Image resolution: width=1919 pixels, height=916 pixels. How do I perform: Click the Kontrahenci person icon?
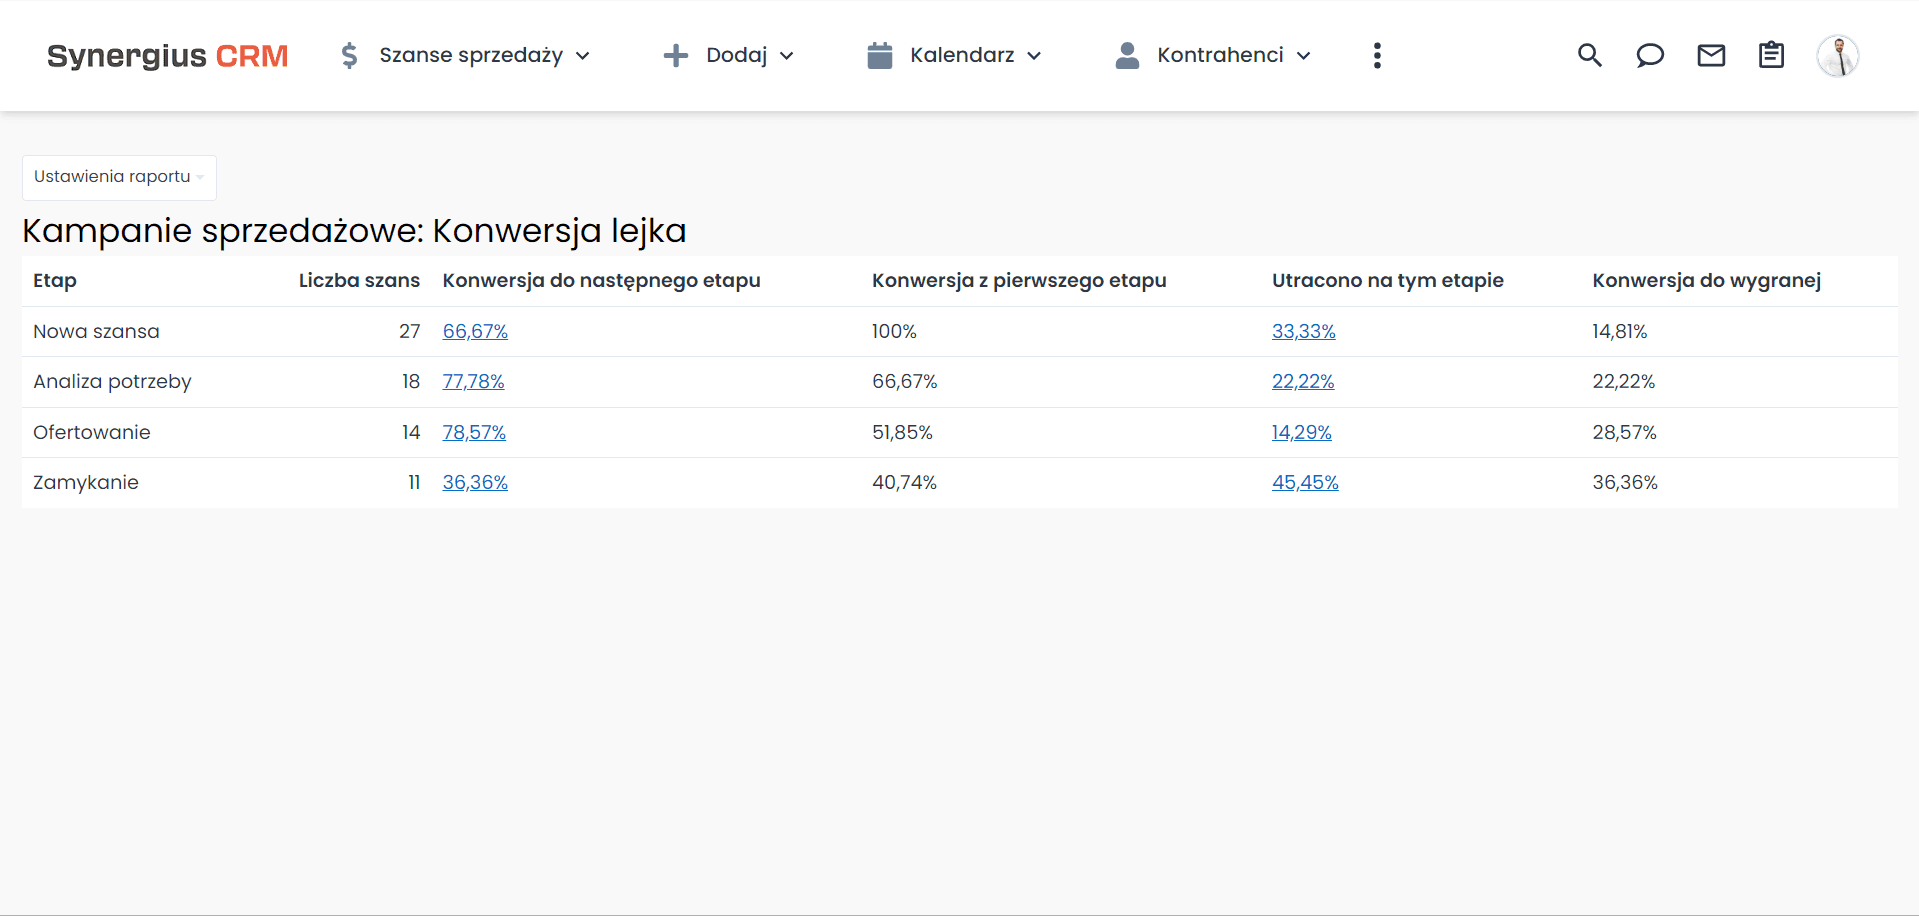(x=1127, y=56)
